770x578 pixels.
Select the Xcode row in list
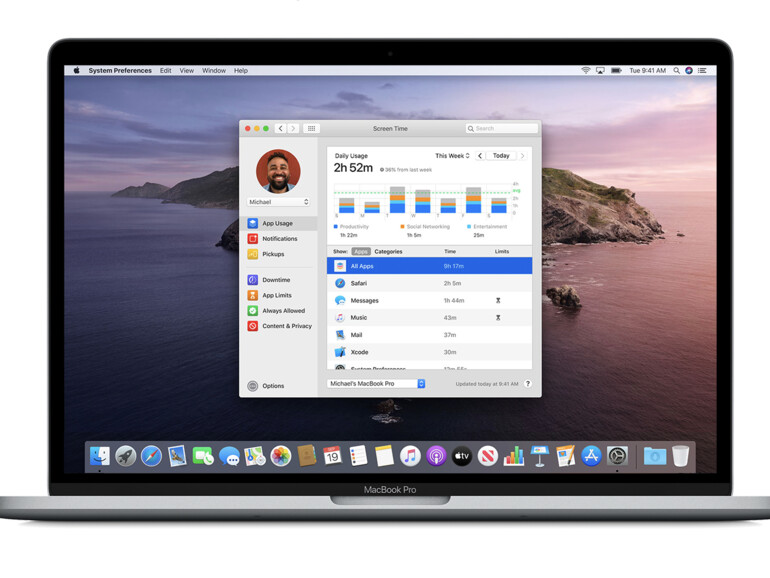point(429,352)
